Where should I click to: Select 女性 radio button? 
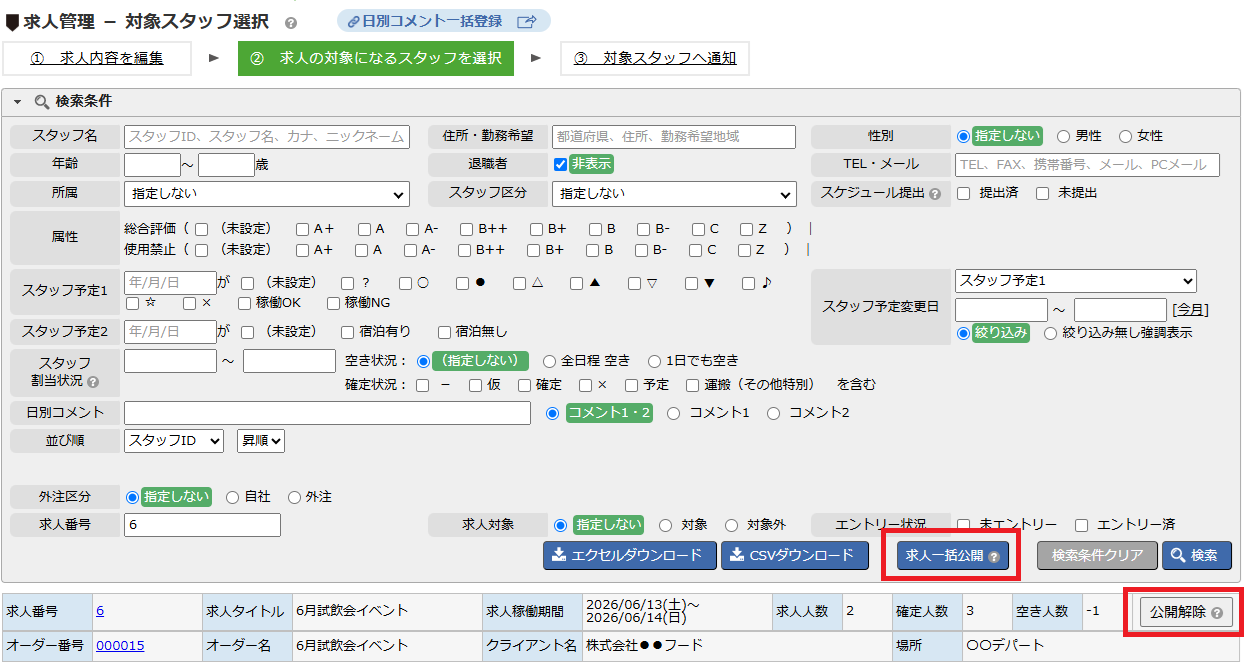tap(1125, 136)
